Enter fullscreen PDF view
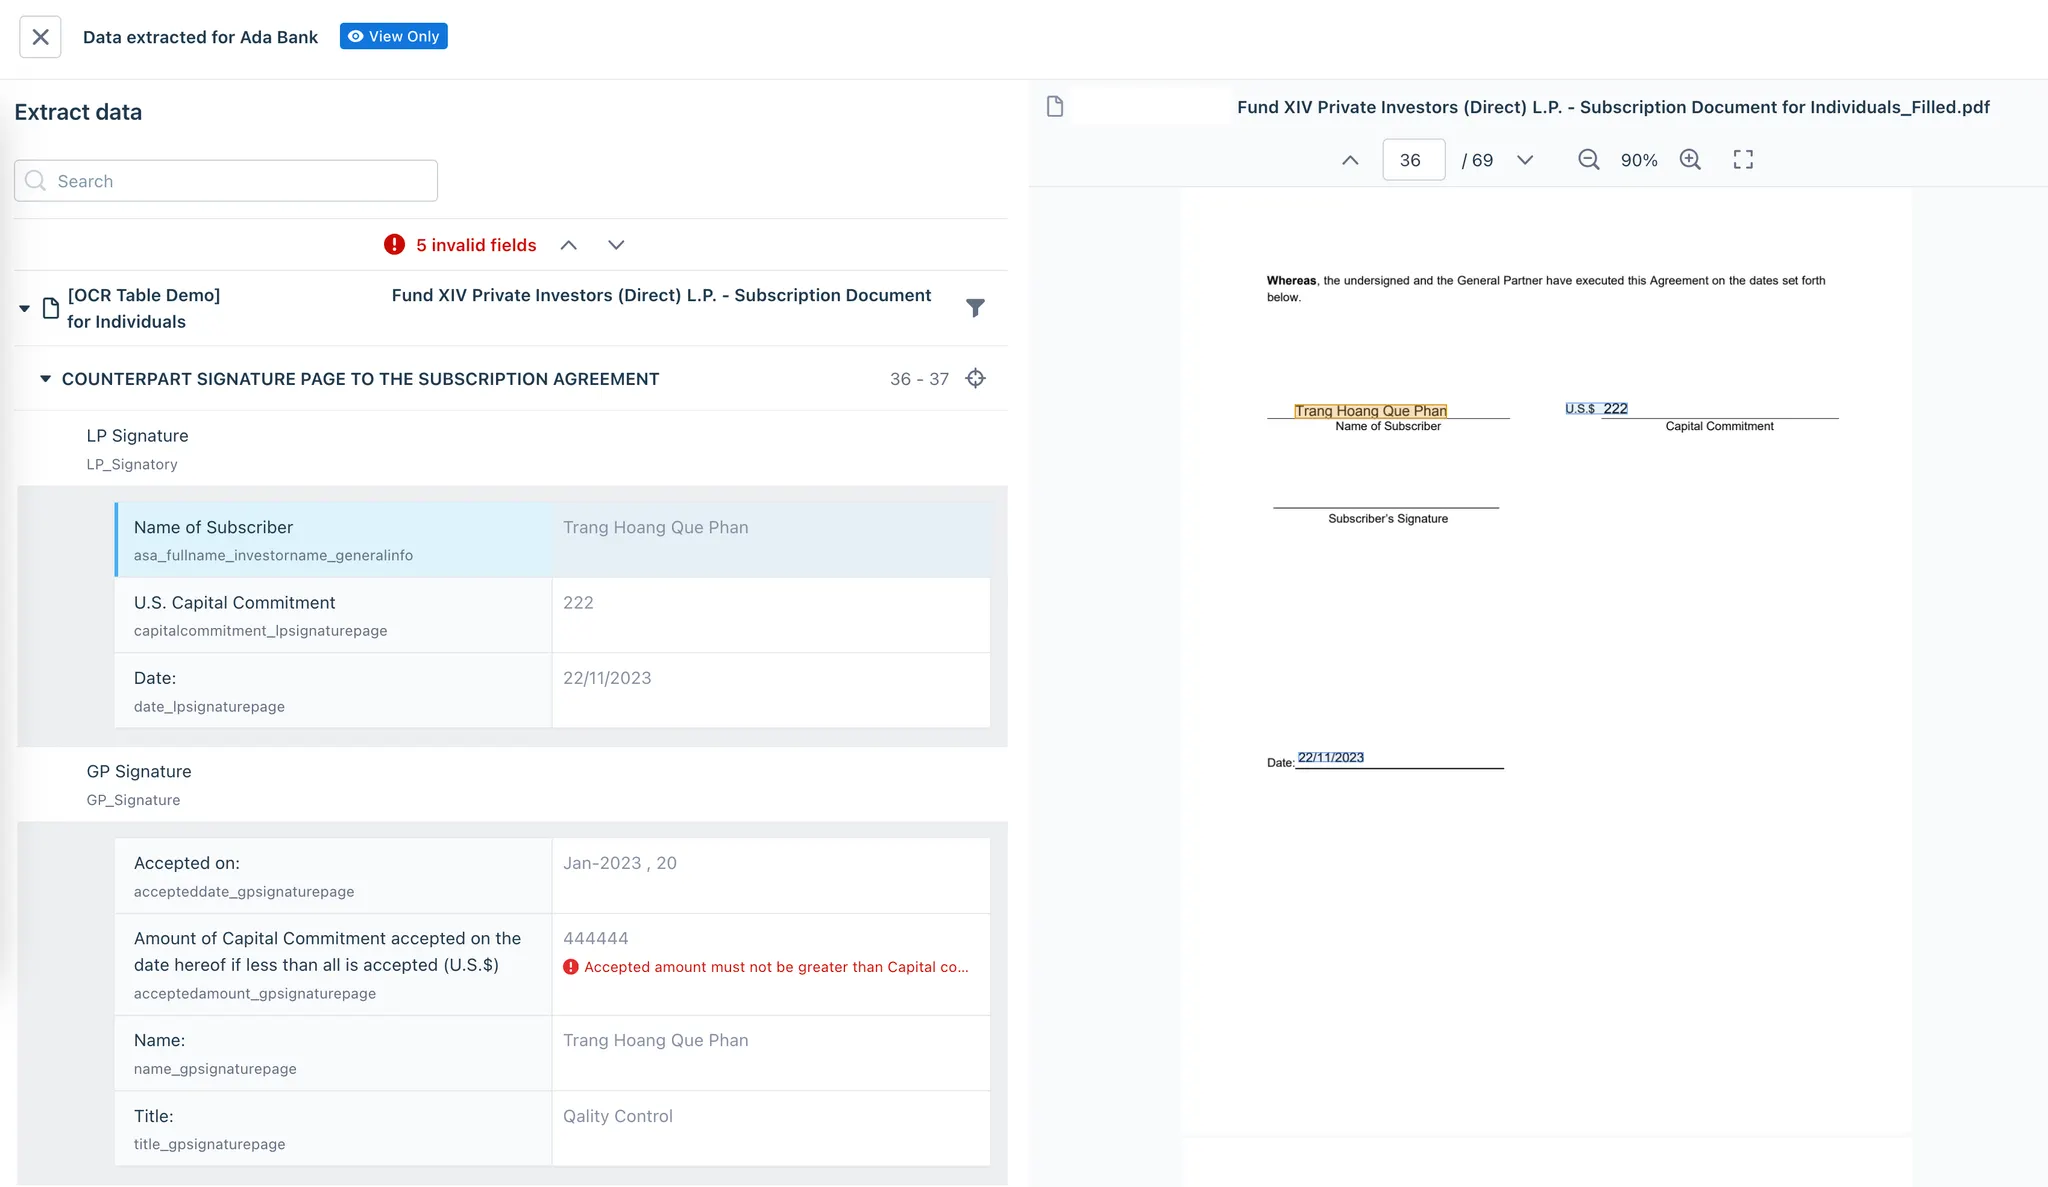The width and height of the screenshot is (2048, 1187). tap(1743, 160)
